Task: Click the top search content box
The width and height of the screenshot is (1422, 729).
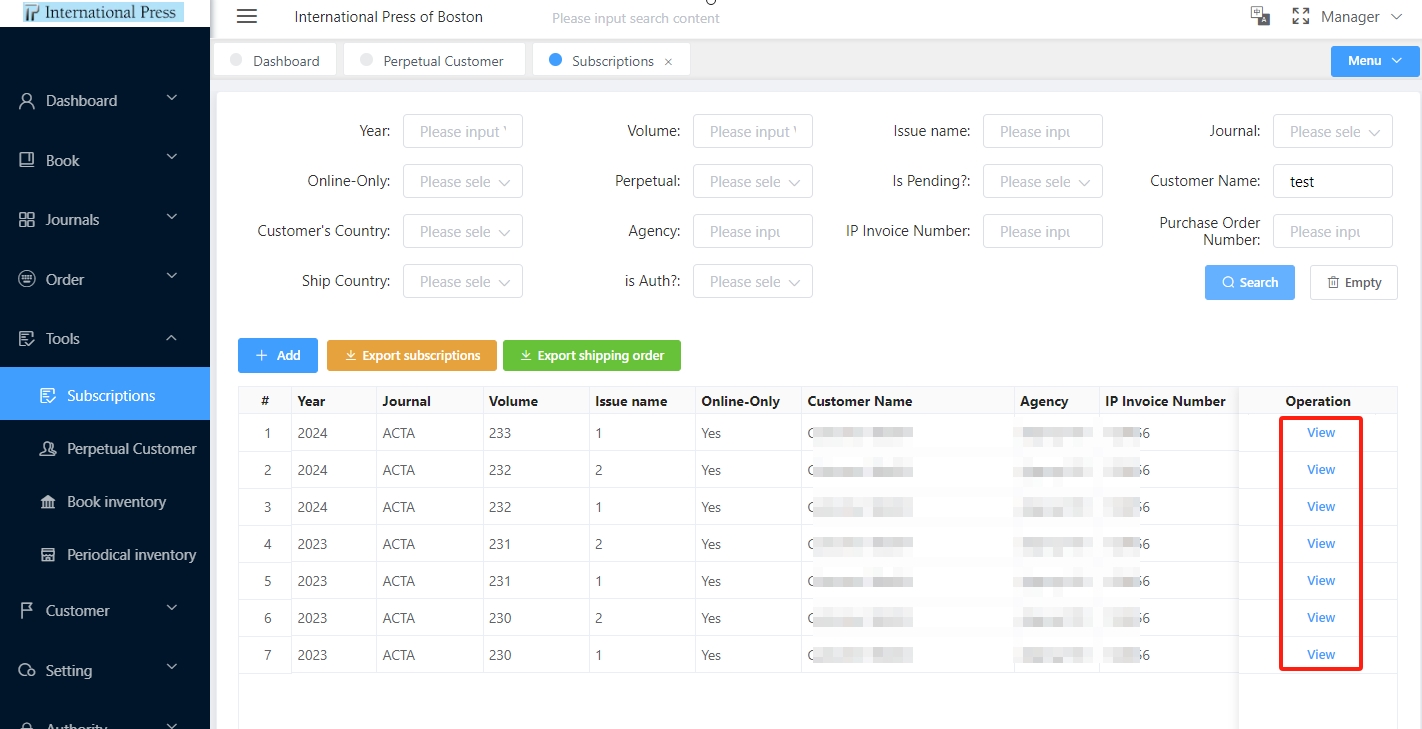Action: [x=636, y=18]
